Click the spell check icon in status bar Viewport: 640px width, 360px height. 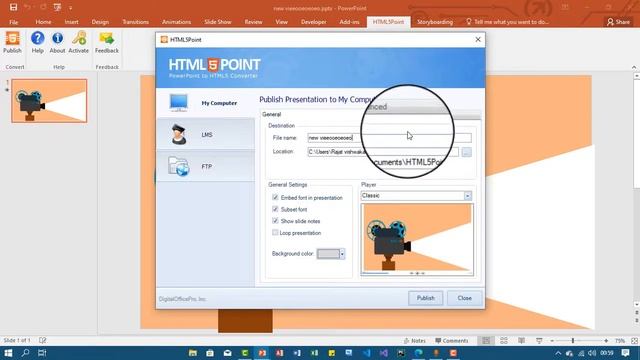[x=42, y=340]
